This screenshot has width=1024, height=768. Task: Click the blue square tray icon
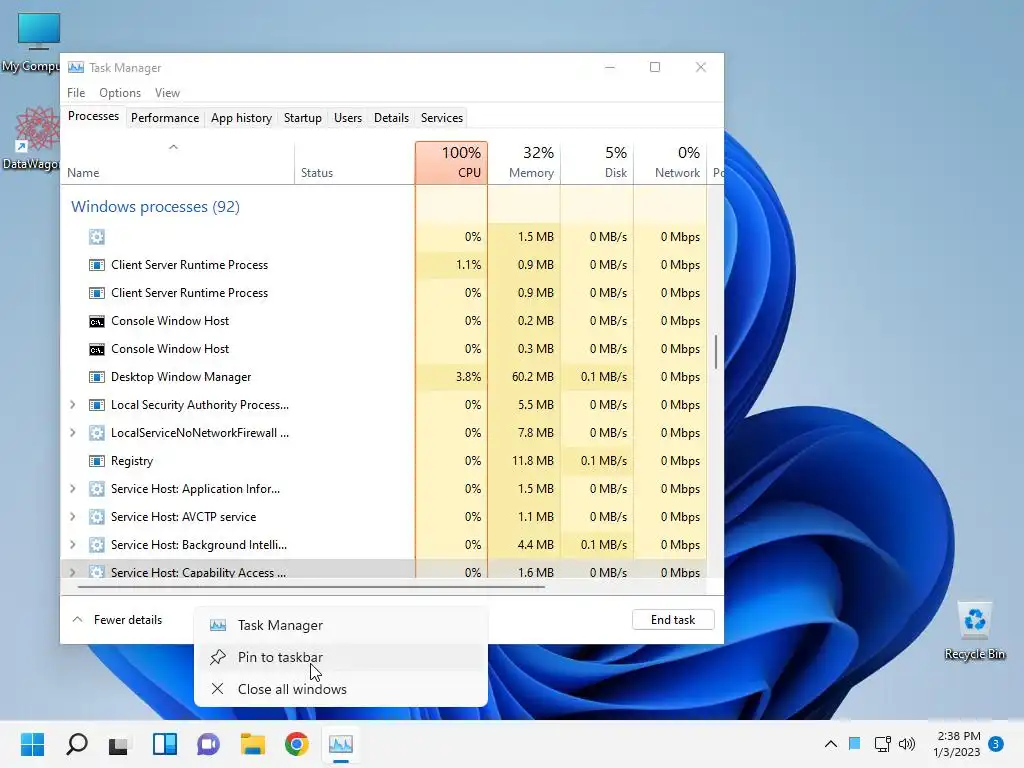coord(854,743)
